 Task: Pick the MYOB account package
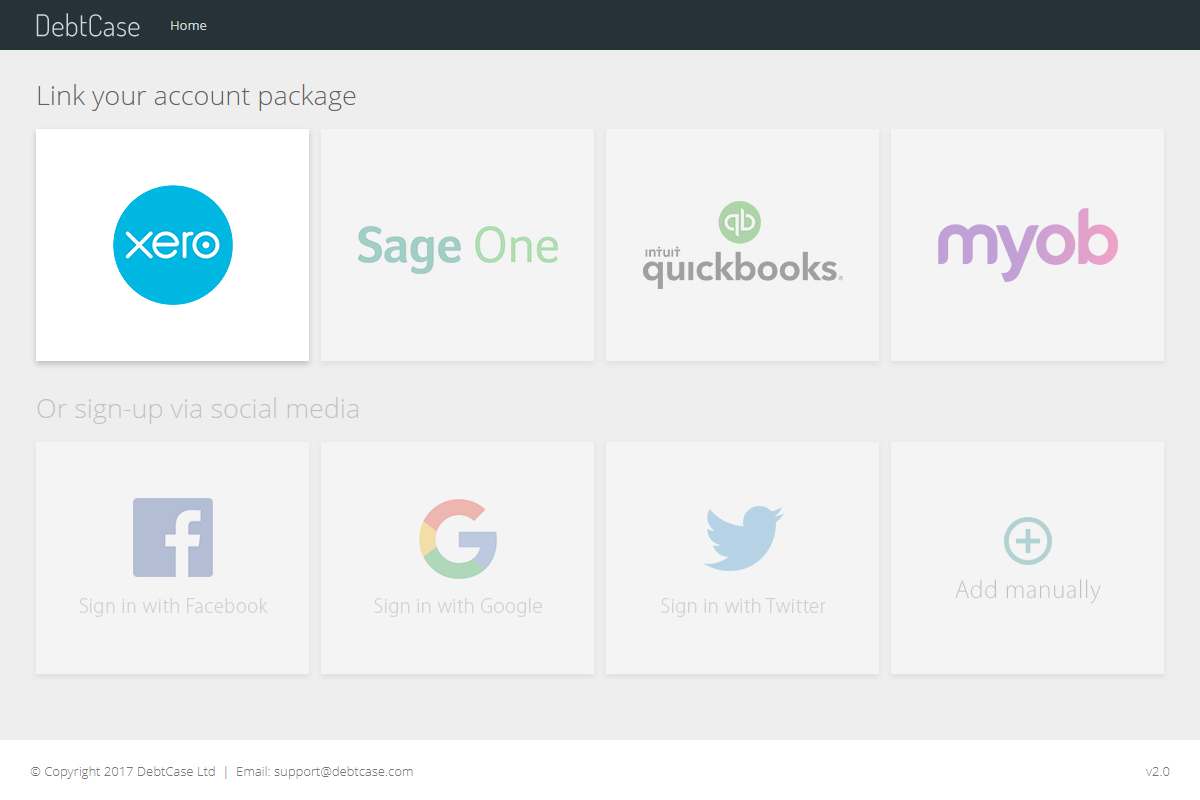(x=1027, y=245)
